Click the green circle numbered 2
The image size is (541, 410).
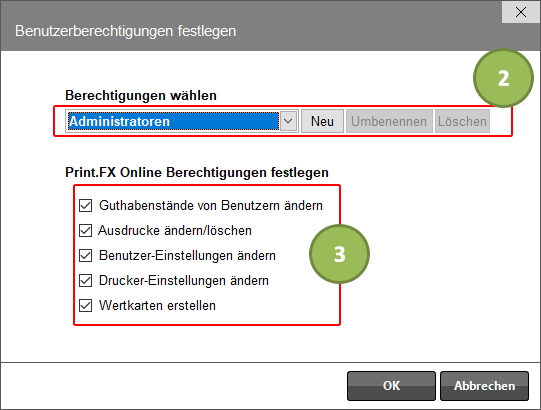click(x=503, y=78)
